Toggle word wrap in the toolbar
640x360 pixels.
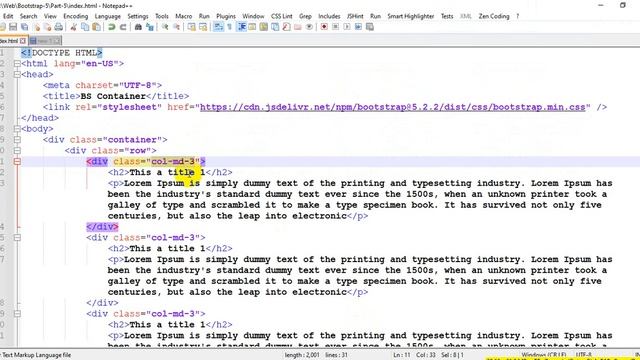click(x=218, y=27)
